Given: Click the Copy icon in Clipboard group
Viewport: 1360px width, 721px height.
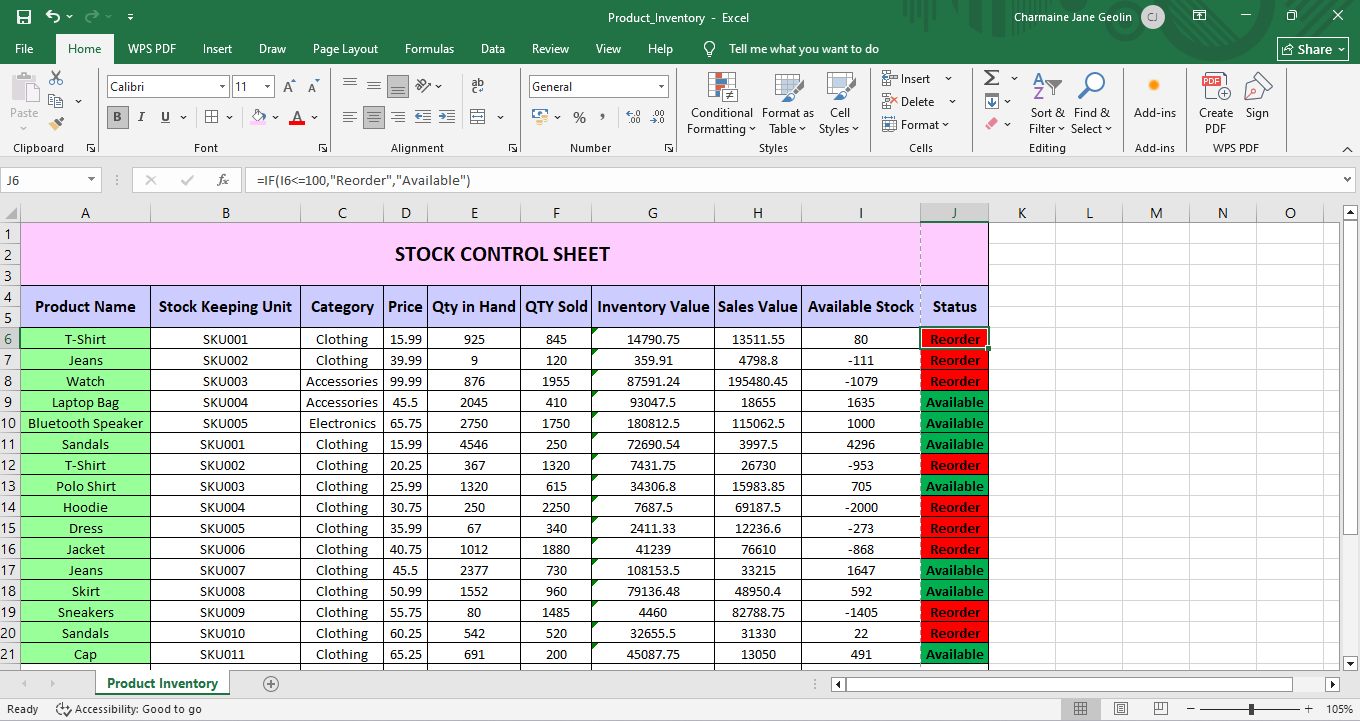Looking at the screenshot, I should tap(56, 101).
